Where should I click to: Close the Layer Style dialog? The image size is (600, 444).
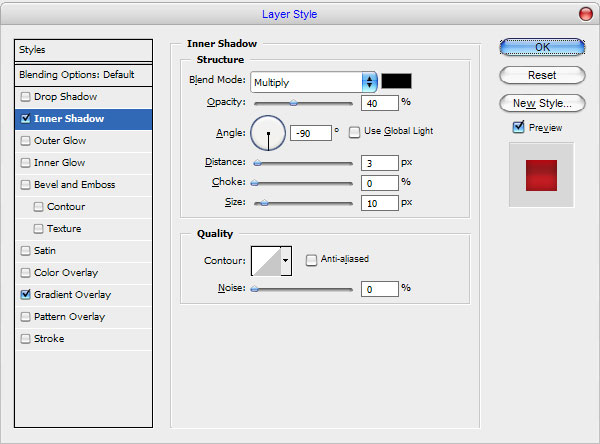click(585, 15)
